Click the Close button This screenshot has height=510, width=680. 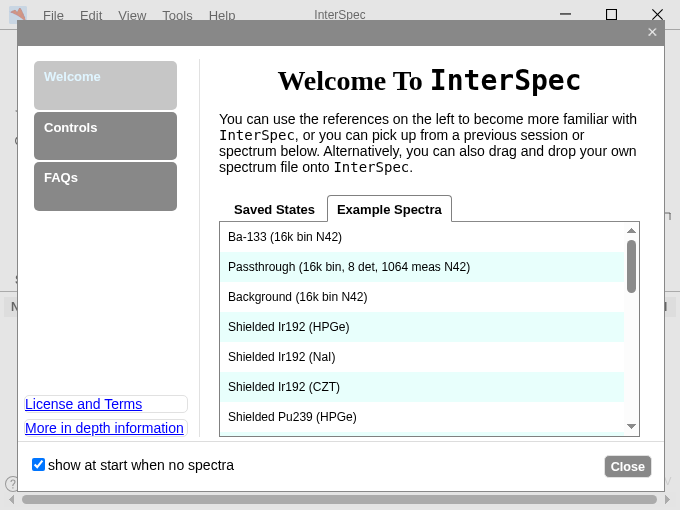pos(628,466)
